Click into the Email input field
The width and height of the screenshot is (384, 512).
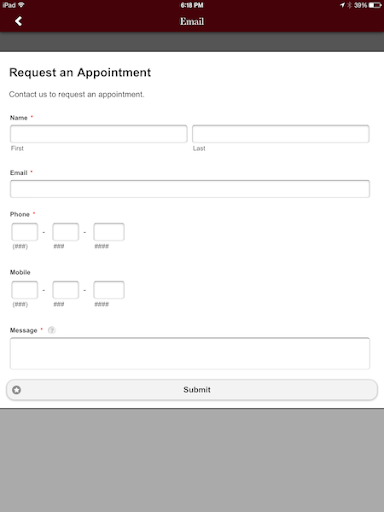pyautogui.click(x=190, y=189)
